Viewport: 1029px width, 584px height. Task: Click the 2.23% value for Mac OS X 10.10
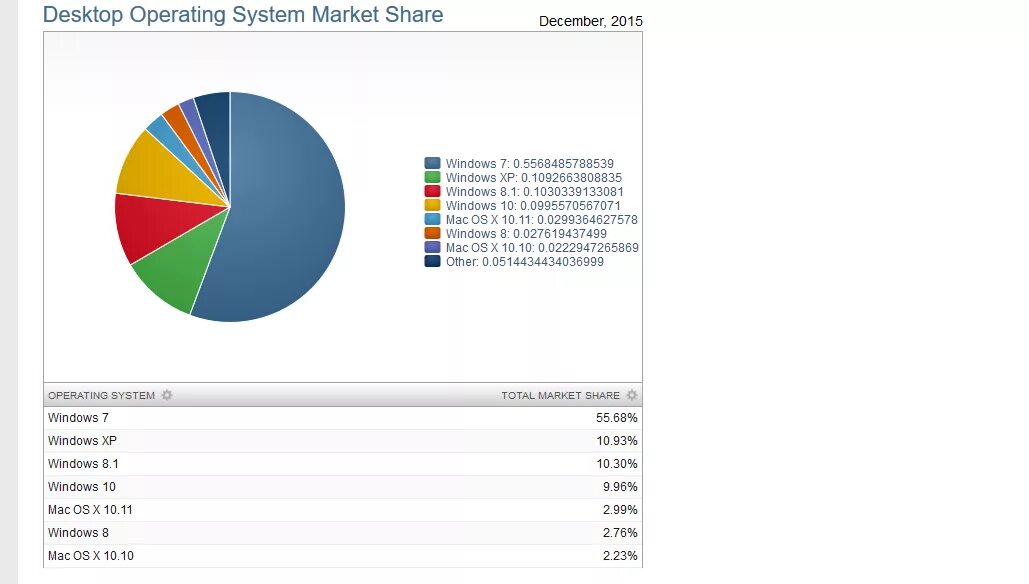point(620,556)
